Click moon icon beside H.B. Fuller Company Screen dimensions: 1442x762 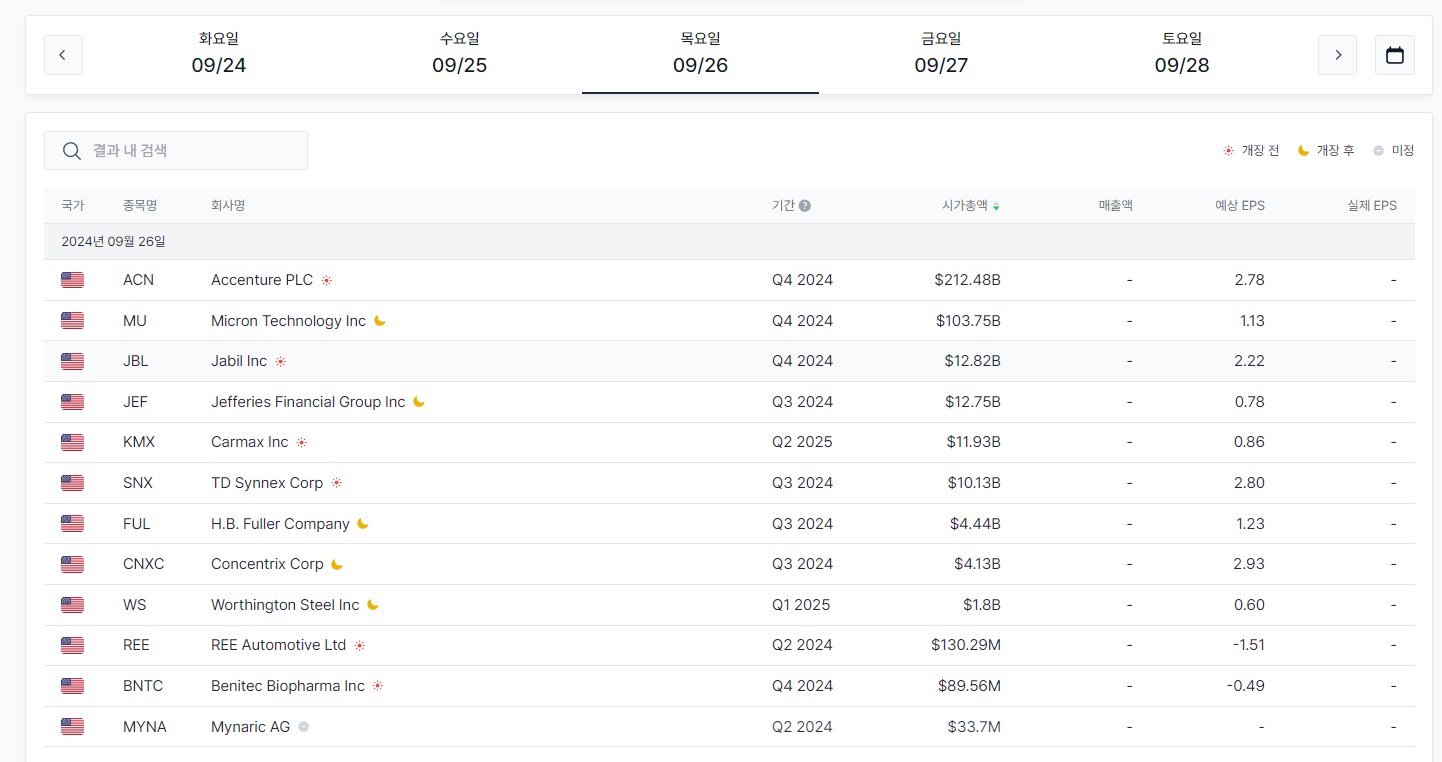tap(363, 523)
